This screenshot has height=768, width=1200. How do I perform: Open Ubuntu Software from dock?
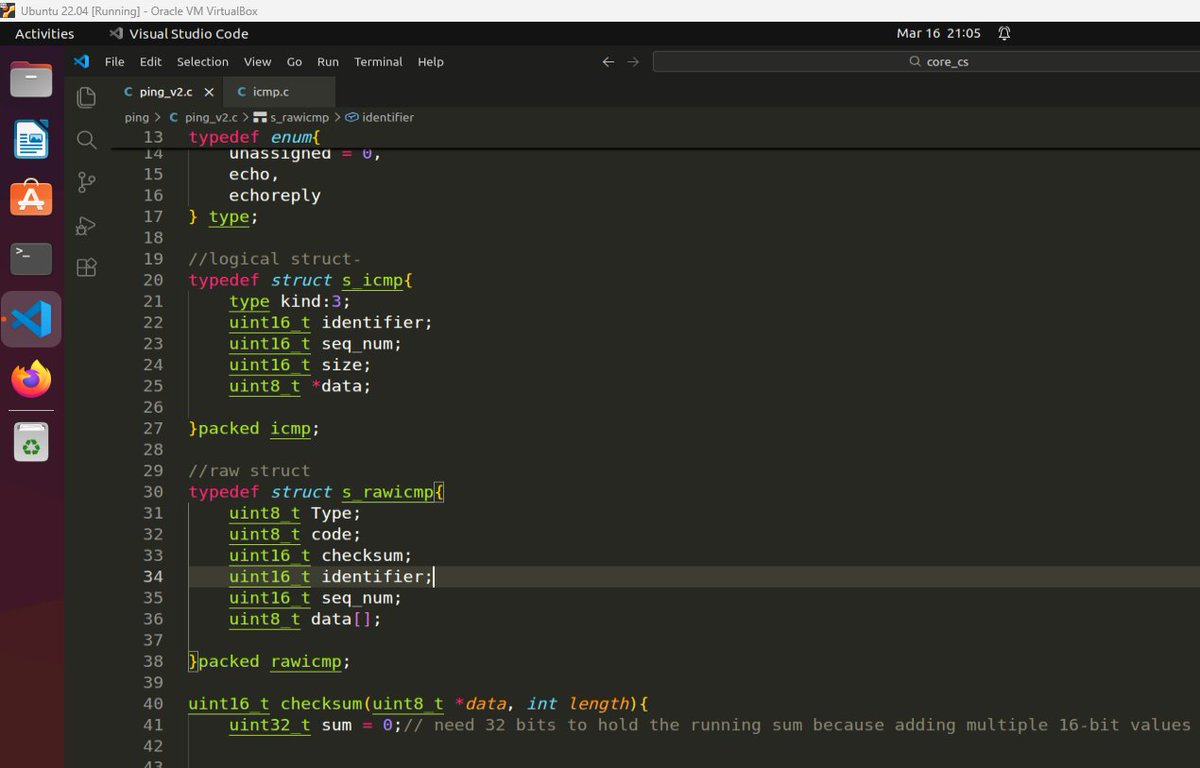(31, 198)
